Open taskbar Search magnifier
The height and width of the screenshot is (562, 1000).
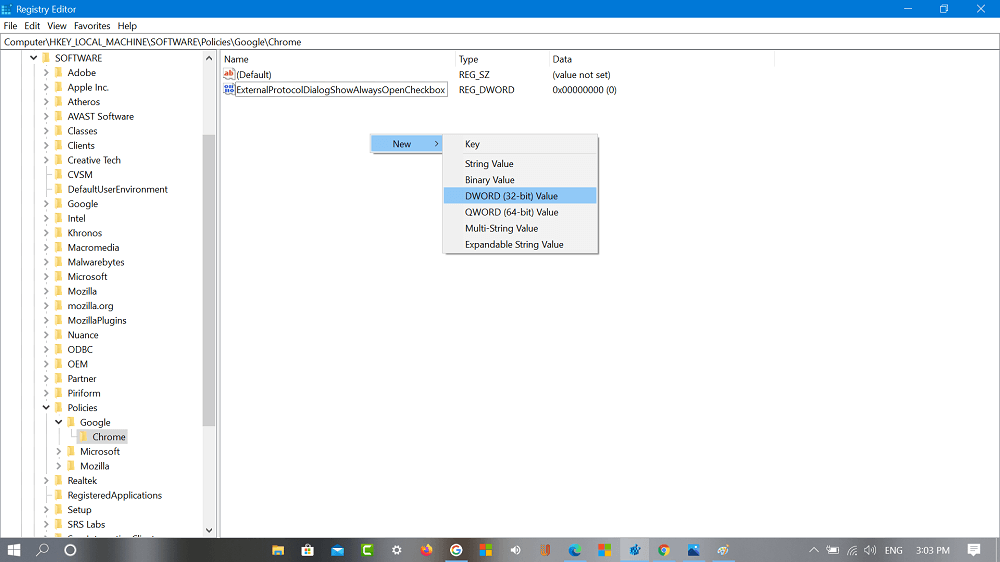[x=42, y=550]
